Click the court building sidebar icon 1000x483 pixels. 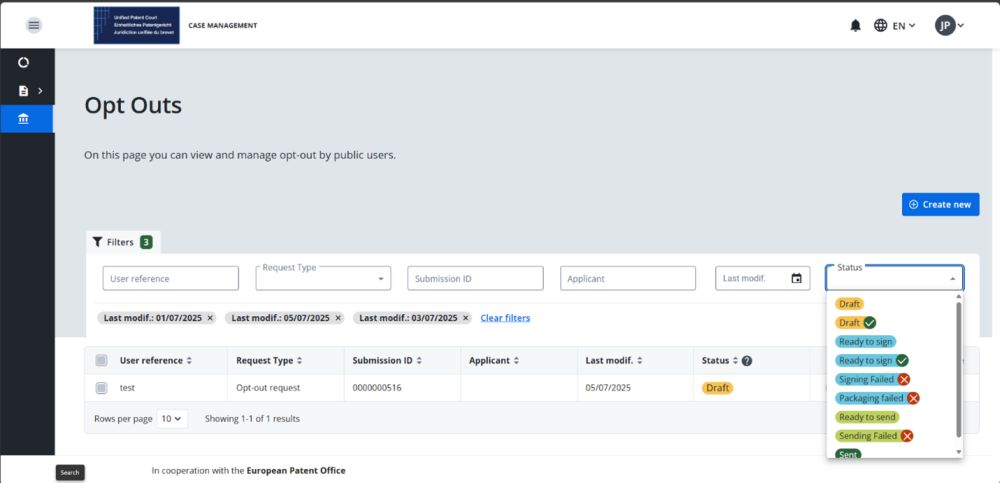[x=23, y=119]
